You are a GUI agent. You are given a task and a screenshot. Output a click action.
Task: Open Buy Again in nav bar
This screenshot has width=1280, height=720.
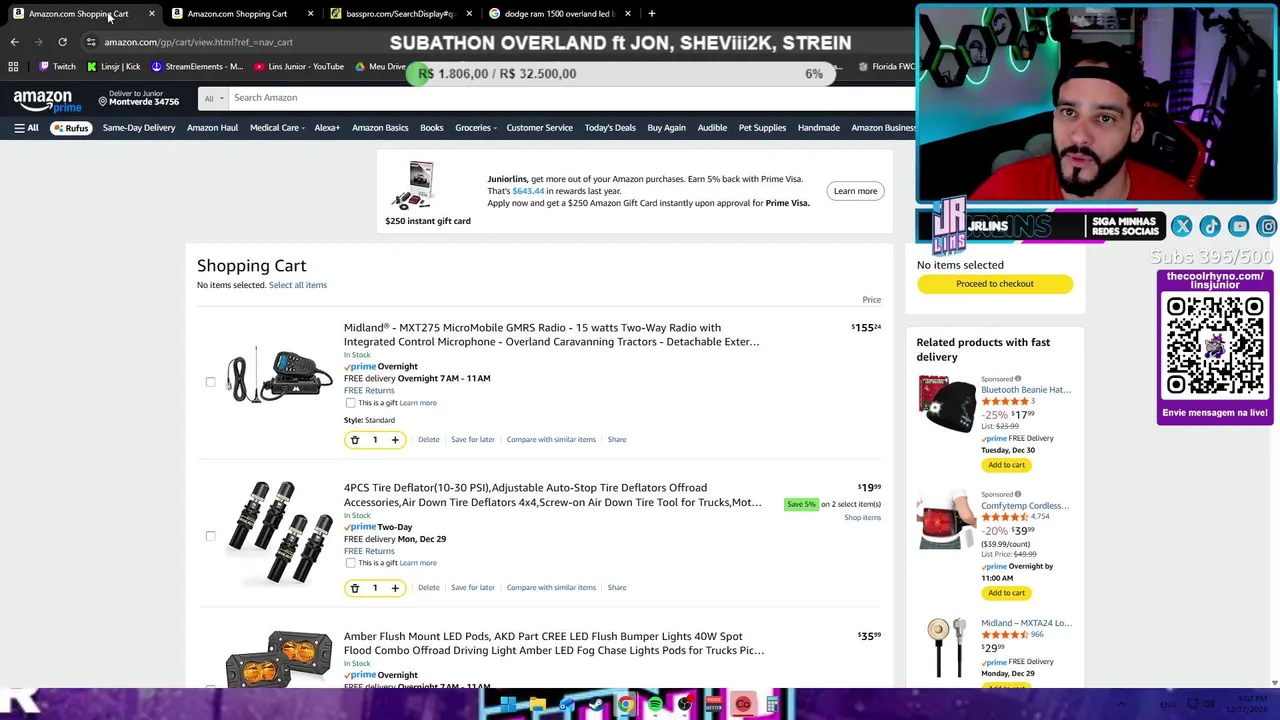(x=666, y=128)
